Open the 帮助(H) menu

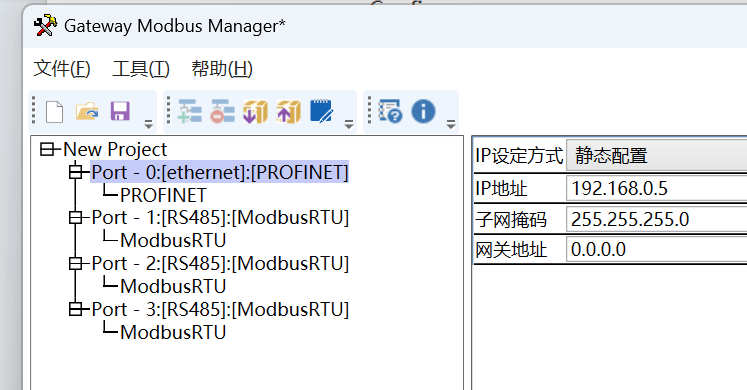click(x=222, y=69)
